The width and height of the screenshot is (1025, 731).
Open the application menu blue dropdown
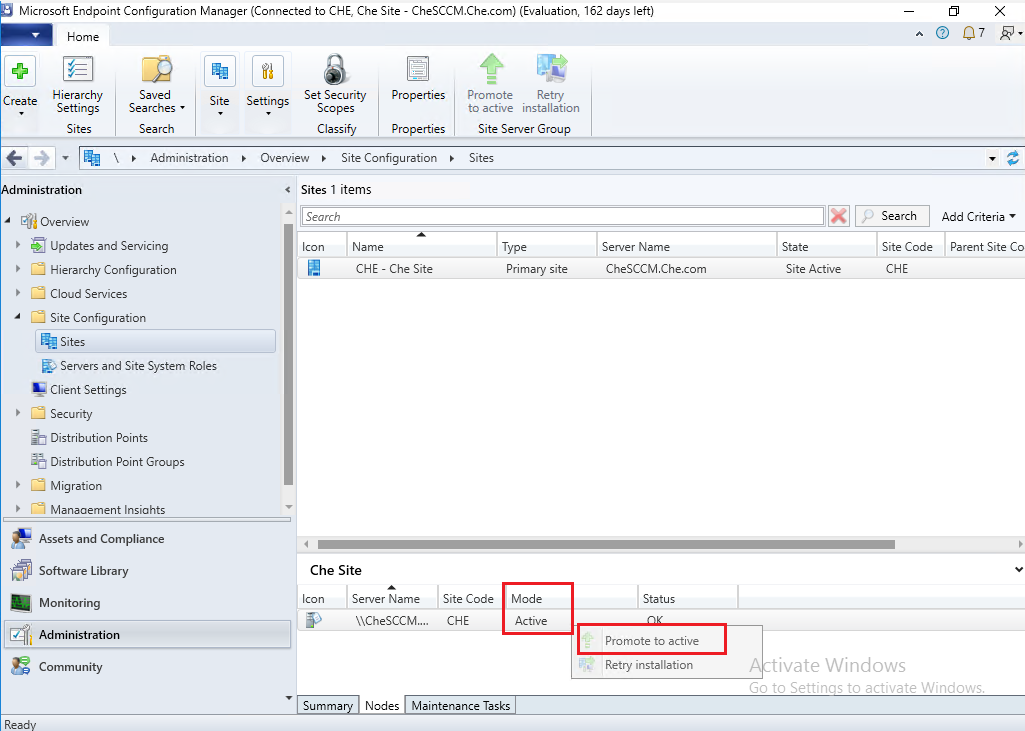pos(26,35)
